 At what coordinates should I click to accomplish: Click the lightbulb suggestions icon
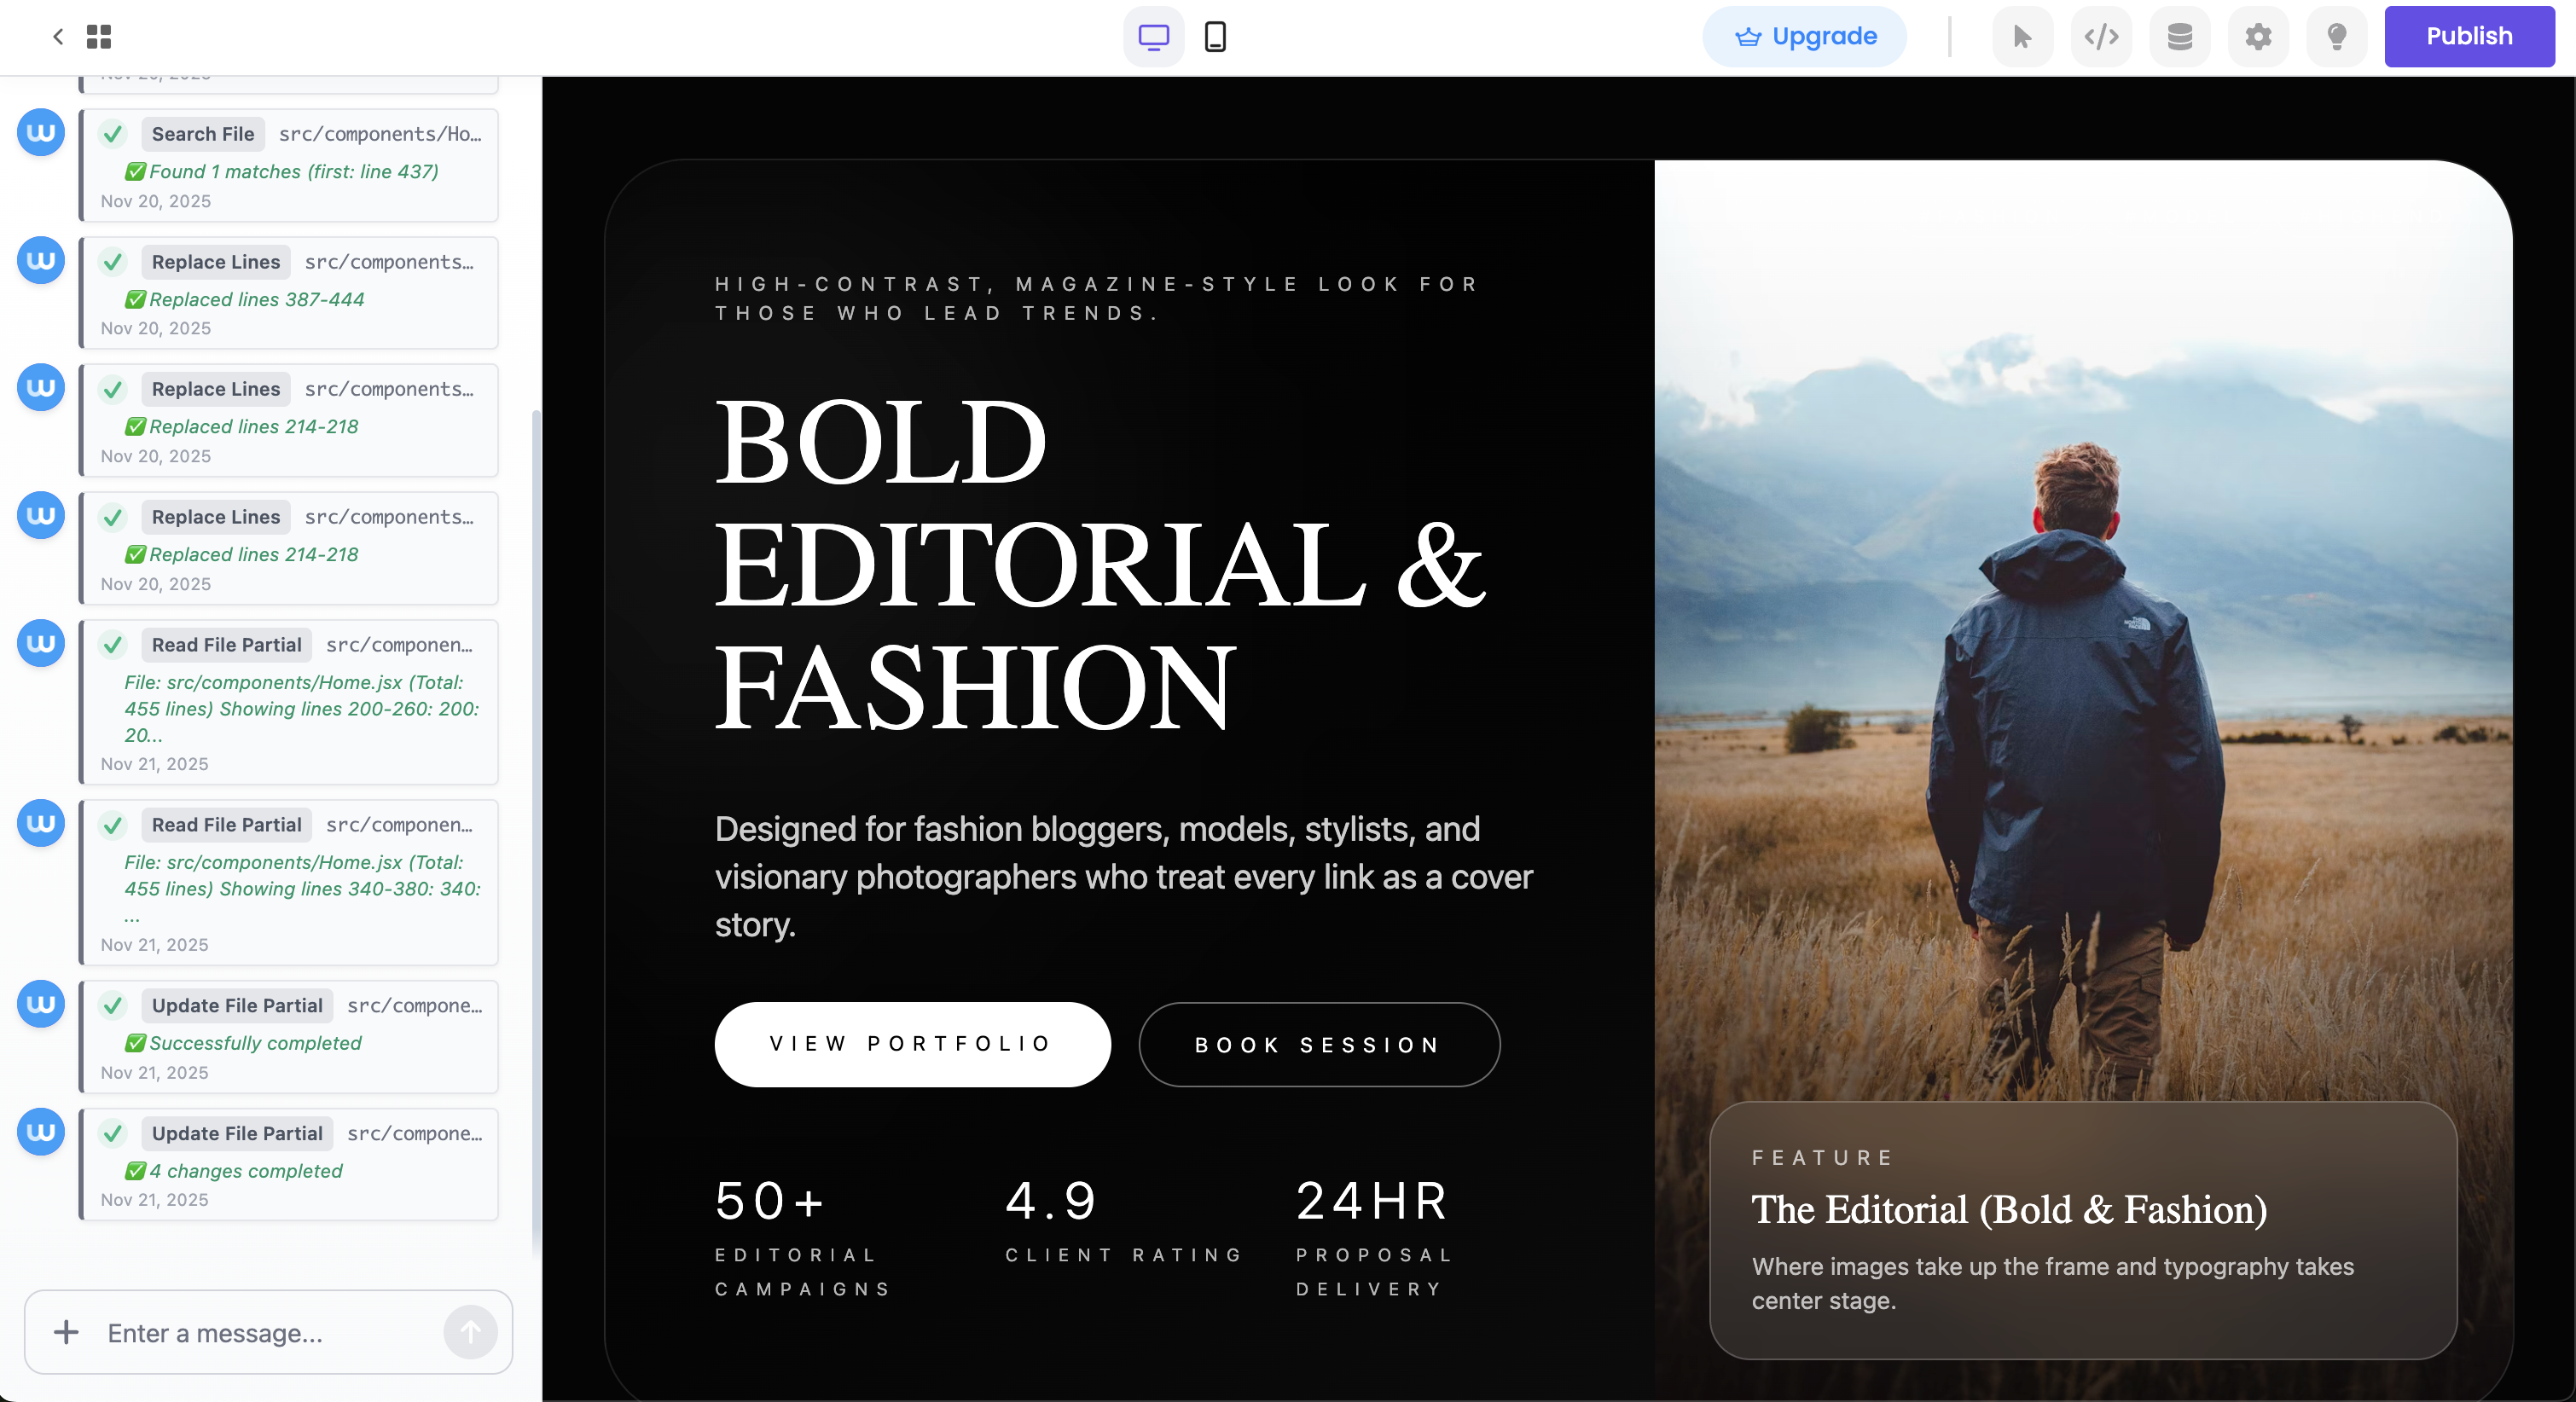2336,37
